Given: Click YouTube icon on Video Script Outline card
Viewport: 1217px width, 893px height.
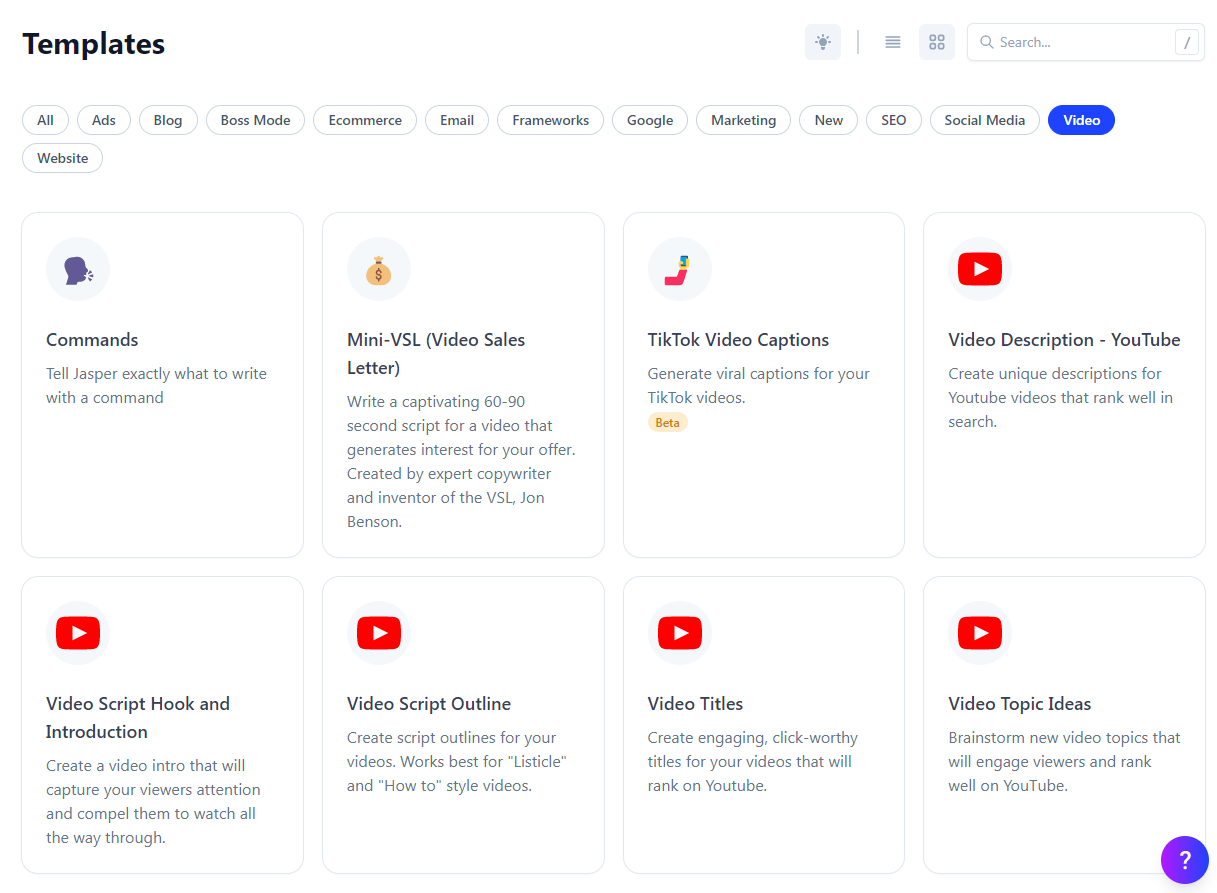Looking at the screenshot, I should pyautogui.click(x=379, y=633).
